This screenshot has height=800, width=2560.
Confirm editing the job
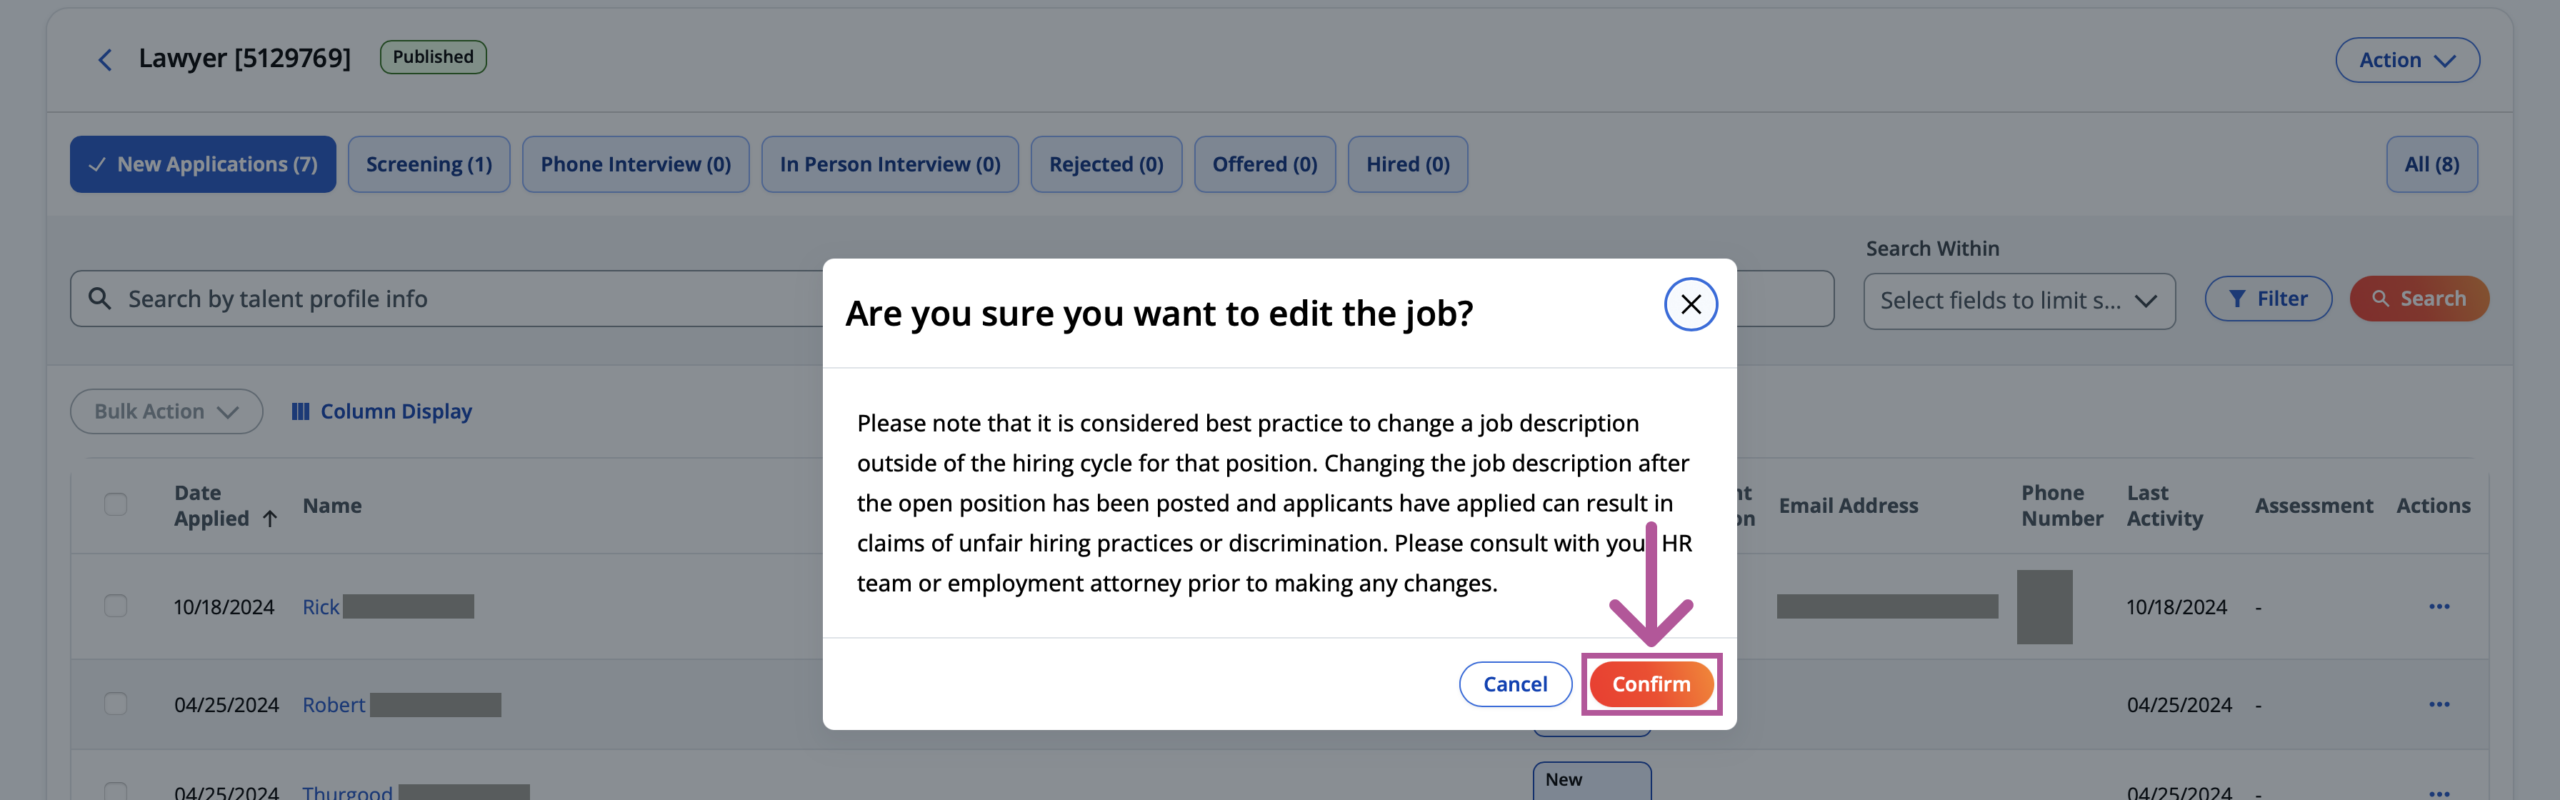(x=1651, y=684)
